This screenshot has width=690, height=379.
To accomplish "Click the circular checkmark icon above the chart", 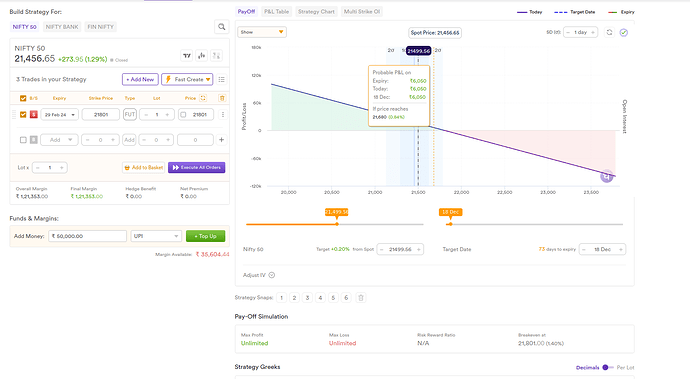I will (x=624, y=33).
